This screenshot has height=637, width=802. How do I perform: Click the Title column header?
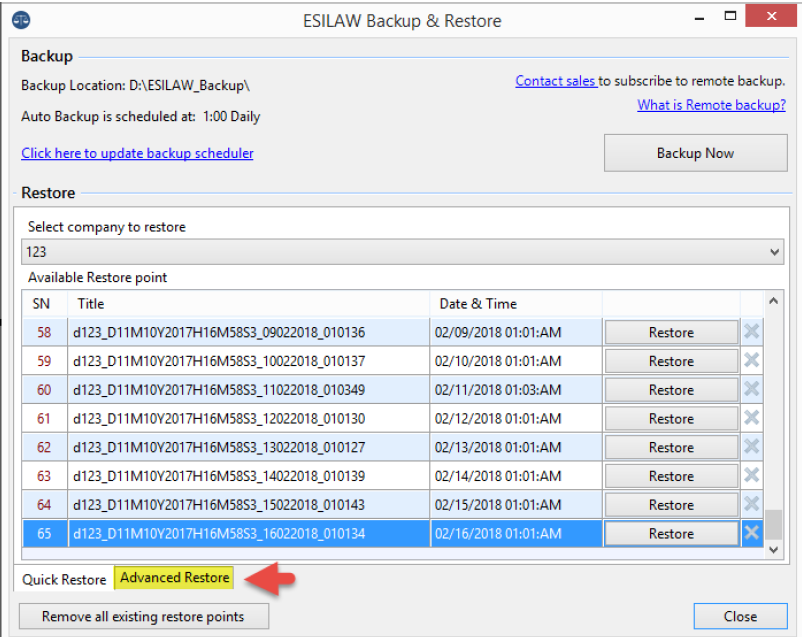[x=248, y=304]
